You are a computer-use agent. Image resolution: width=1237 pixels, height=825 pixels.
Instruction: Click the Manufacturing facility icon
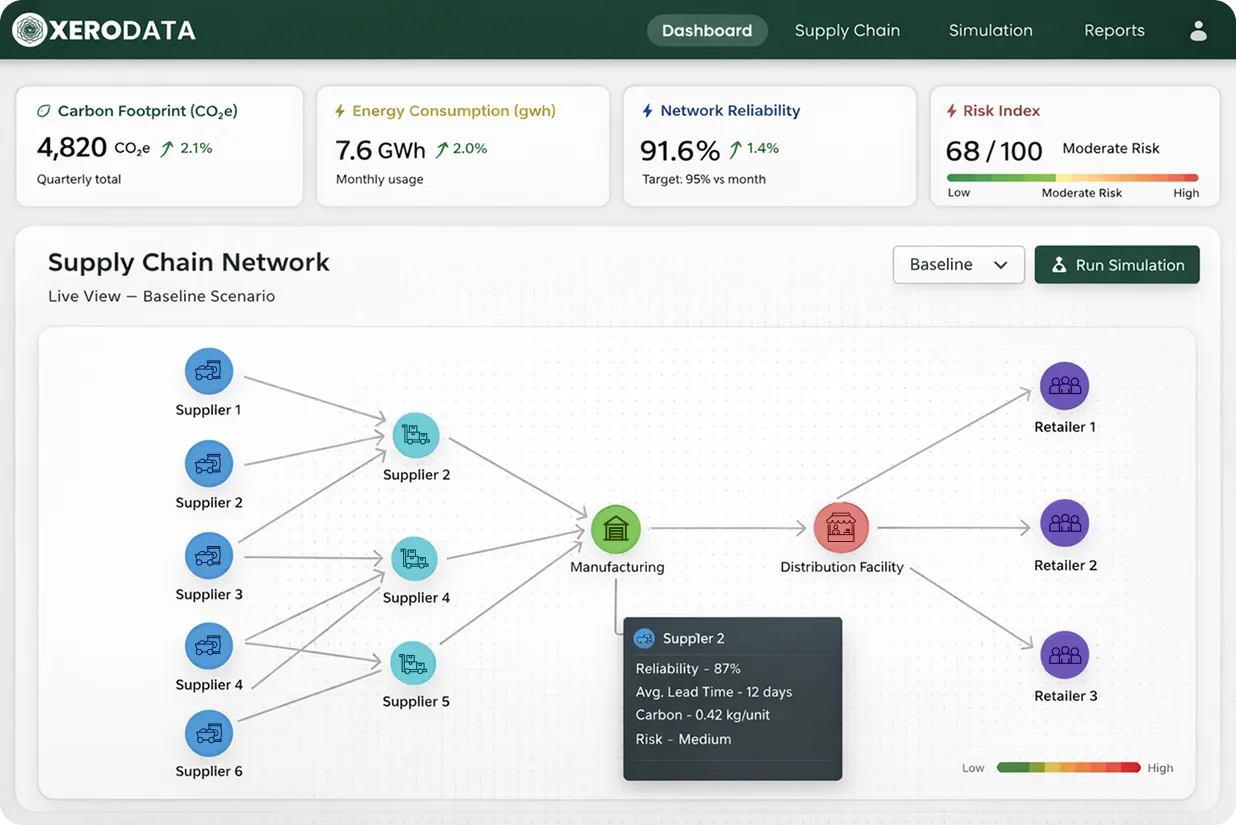pyautogui.click(x=615, y=528)
